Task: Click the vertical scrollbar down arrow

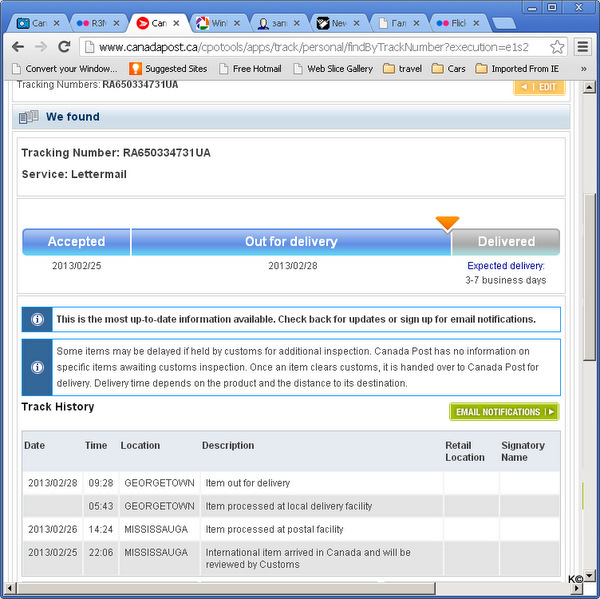Action: tap(589, 575)
